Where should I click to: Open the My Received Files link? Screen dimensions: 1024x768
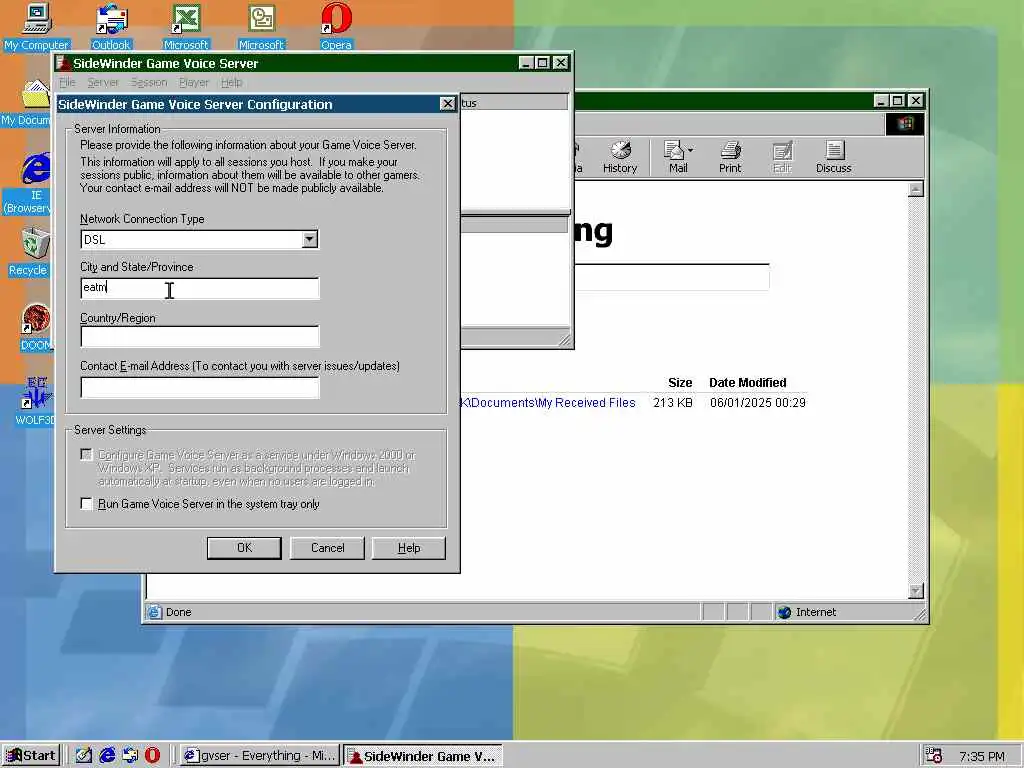[549, 403]
